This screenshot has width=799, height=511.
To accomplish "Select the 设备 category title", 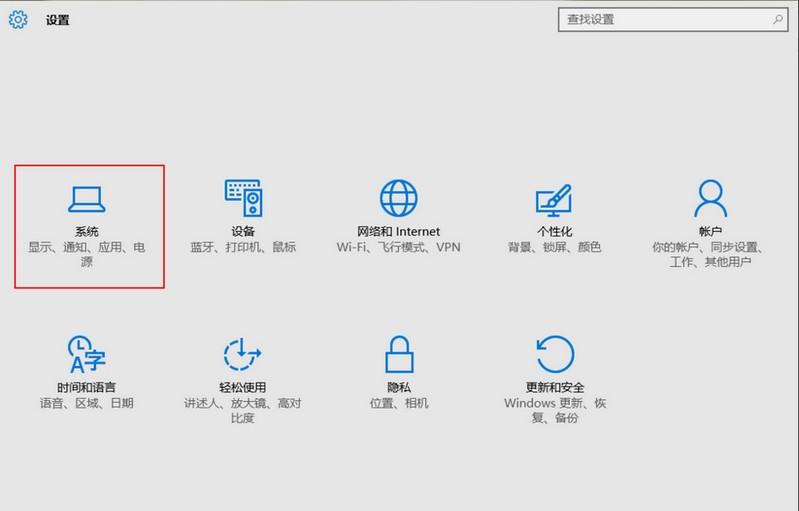I will point(243,231).
